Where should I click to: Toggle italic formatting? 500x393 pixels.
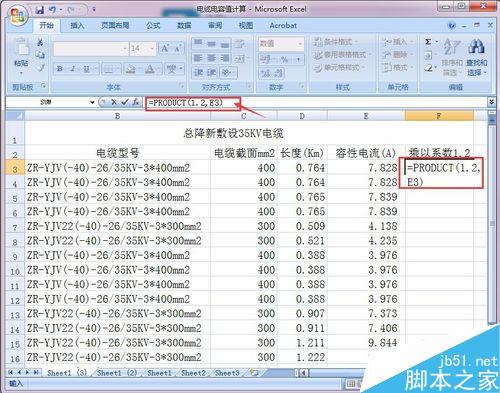pyautogui.click(x=72, y=69)
